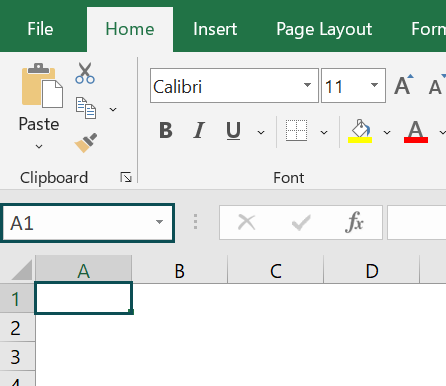
Task: Toggle Italic formatting
Action: click(x=199, y=130)
